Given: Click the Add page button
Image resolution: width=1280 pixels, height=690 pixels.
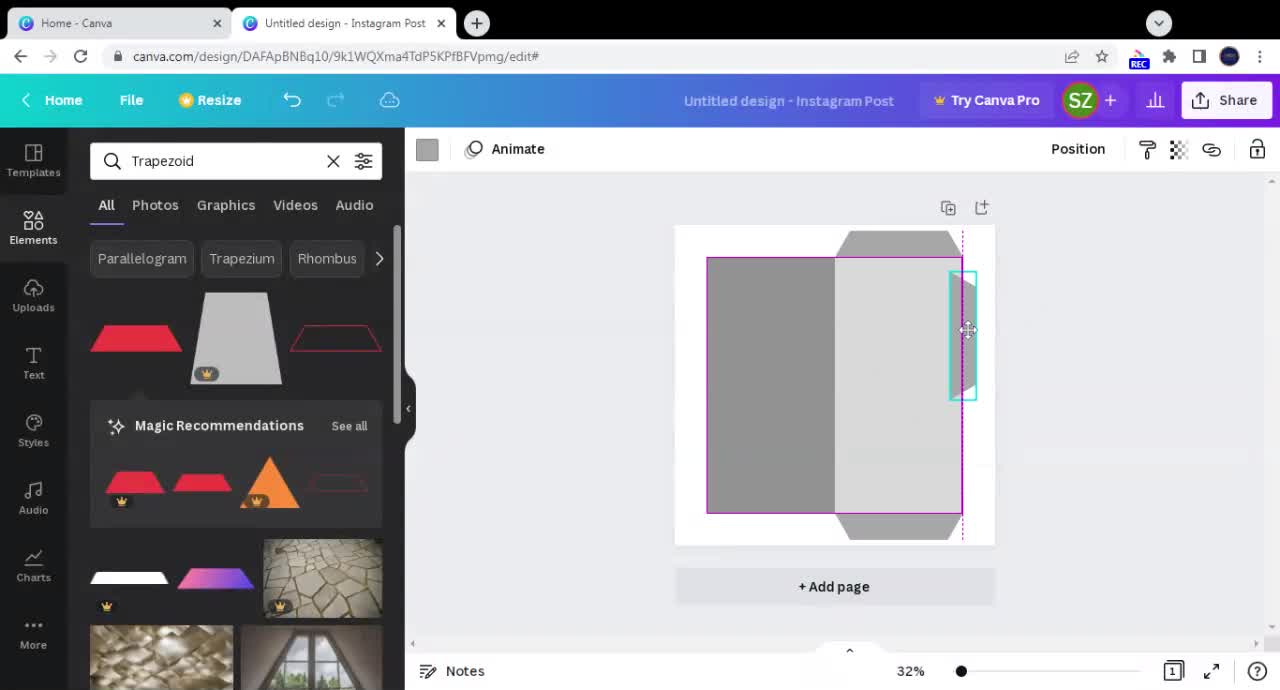Looking at the screenshot, I should [x=834, y=587].
